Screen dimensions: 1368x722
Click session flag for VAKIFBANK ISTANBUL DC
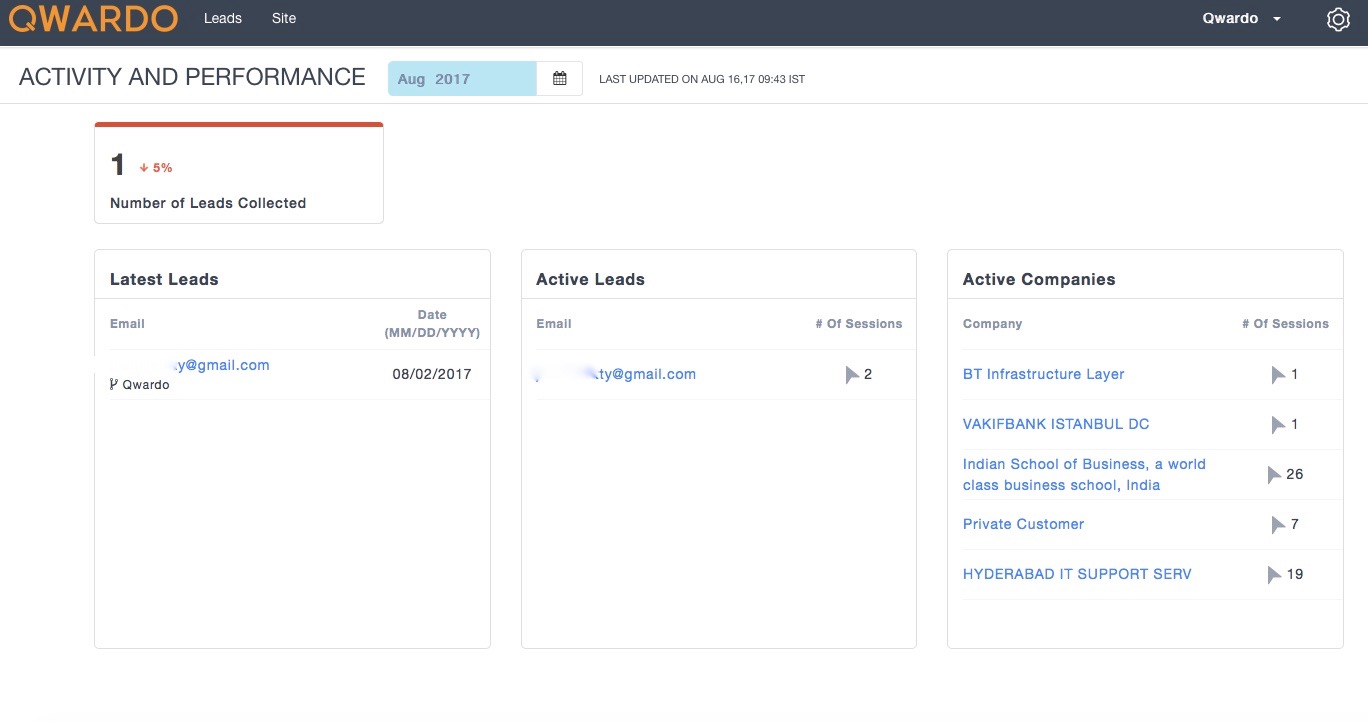coord(1278,425)
